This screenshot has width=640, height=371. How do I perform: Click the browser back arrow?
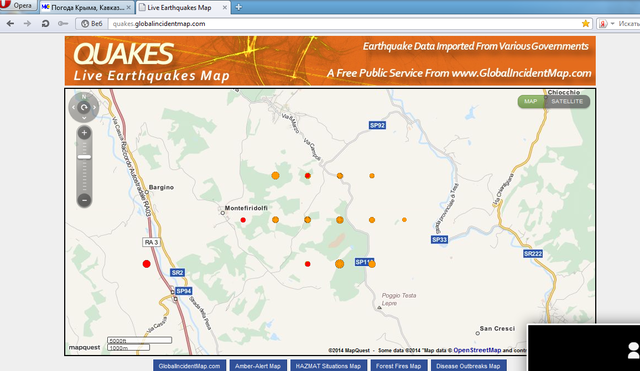point(11,24)
